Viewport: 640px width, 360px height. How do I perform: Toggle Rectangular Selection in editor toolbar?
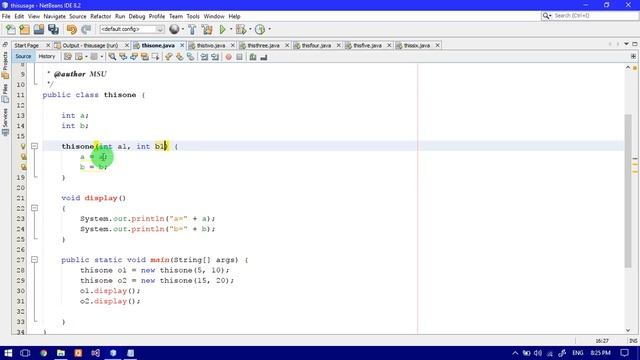pos(156,57)
